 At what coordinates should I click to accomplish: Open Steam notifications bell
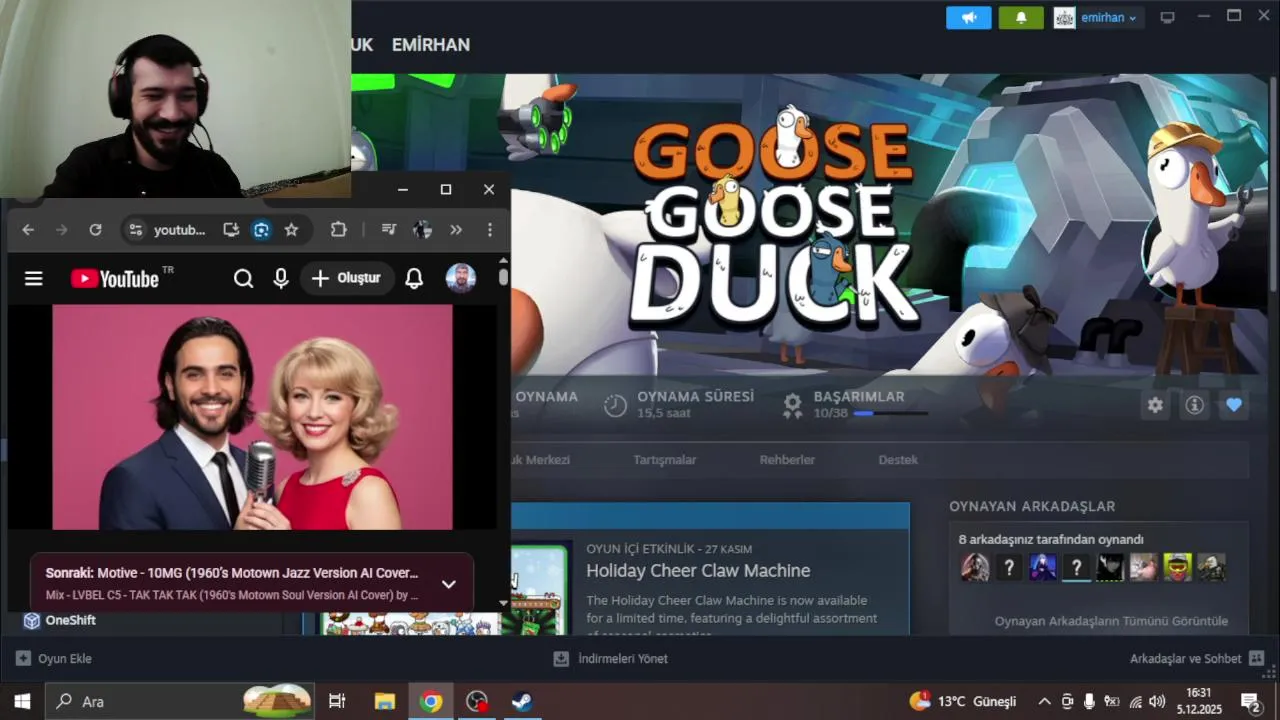click(1021, 18)
